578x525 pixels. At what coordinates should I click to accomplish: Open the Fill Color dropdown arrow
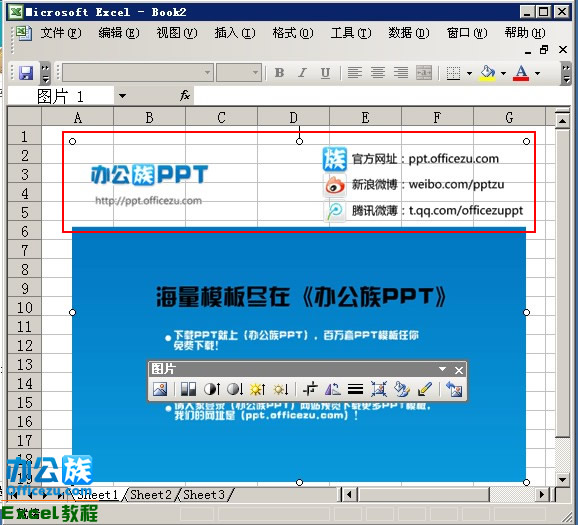point(503,73)
